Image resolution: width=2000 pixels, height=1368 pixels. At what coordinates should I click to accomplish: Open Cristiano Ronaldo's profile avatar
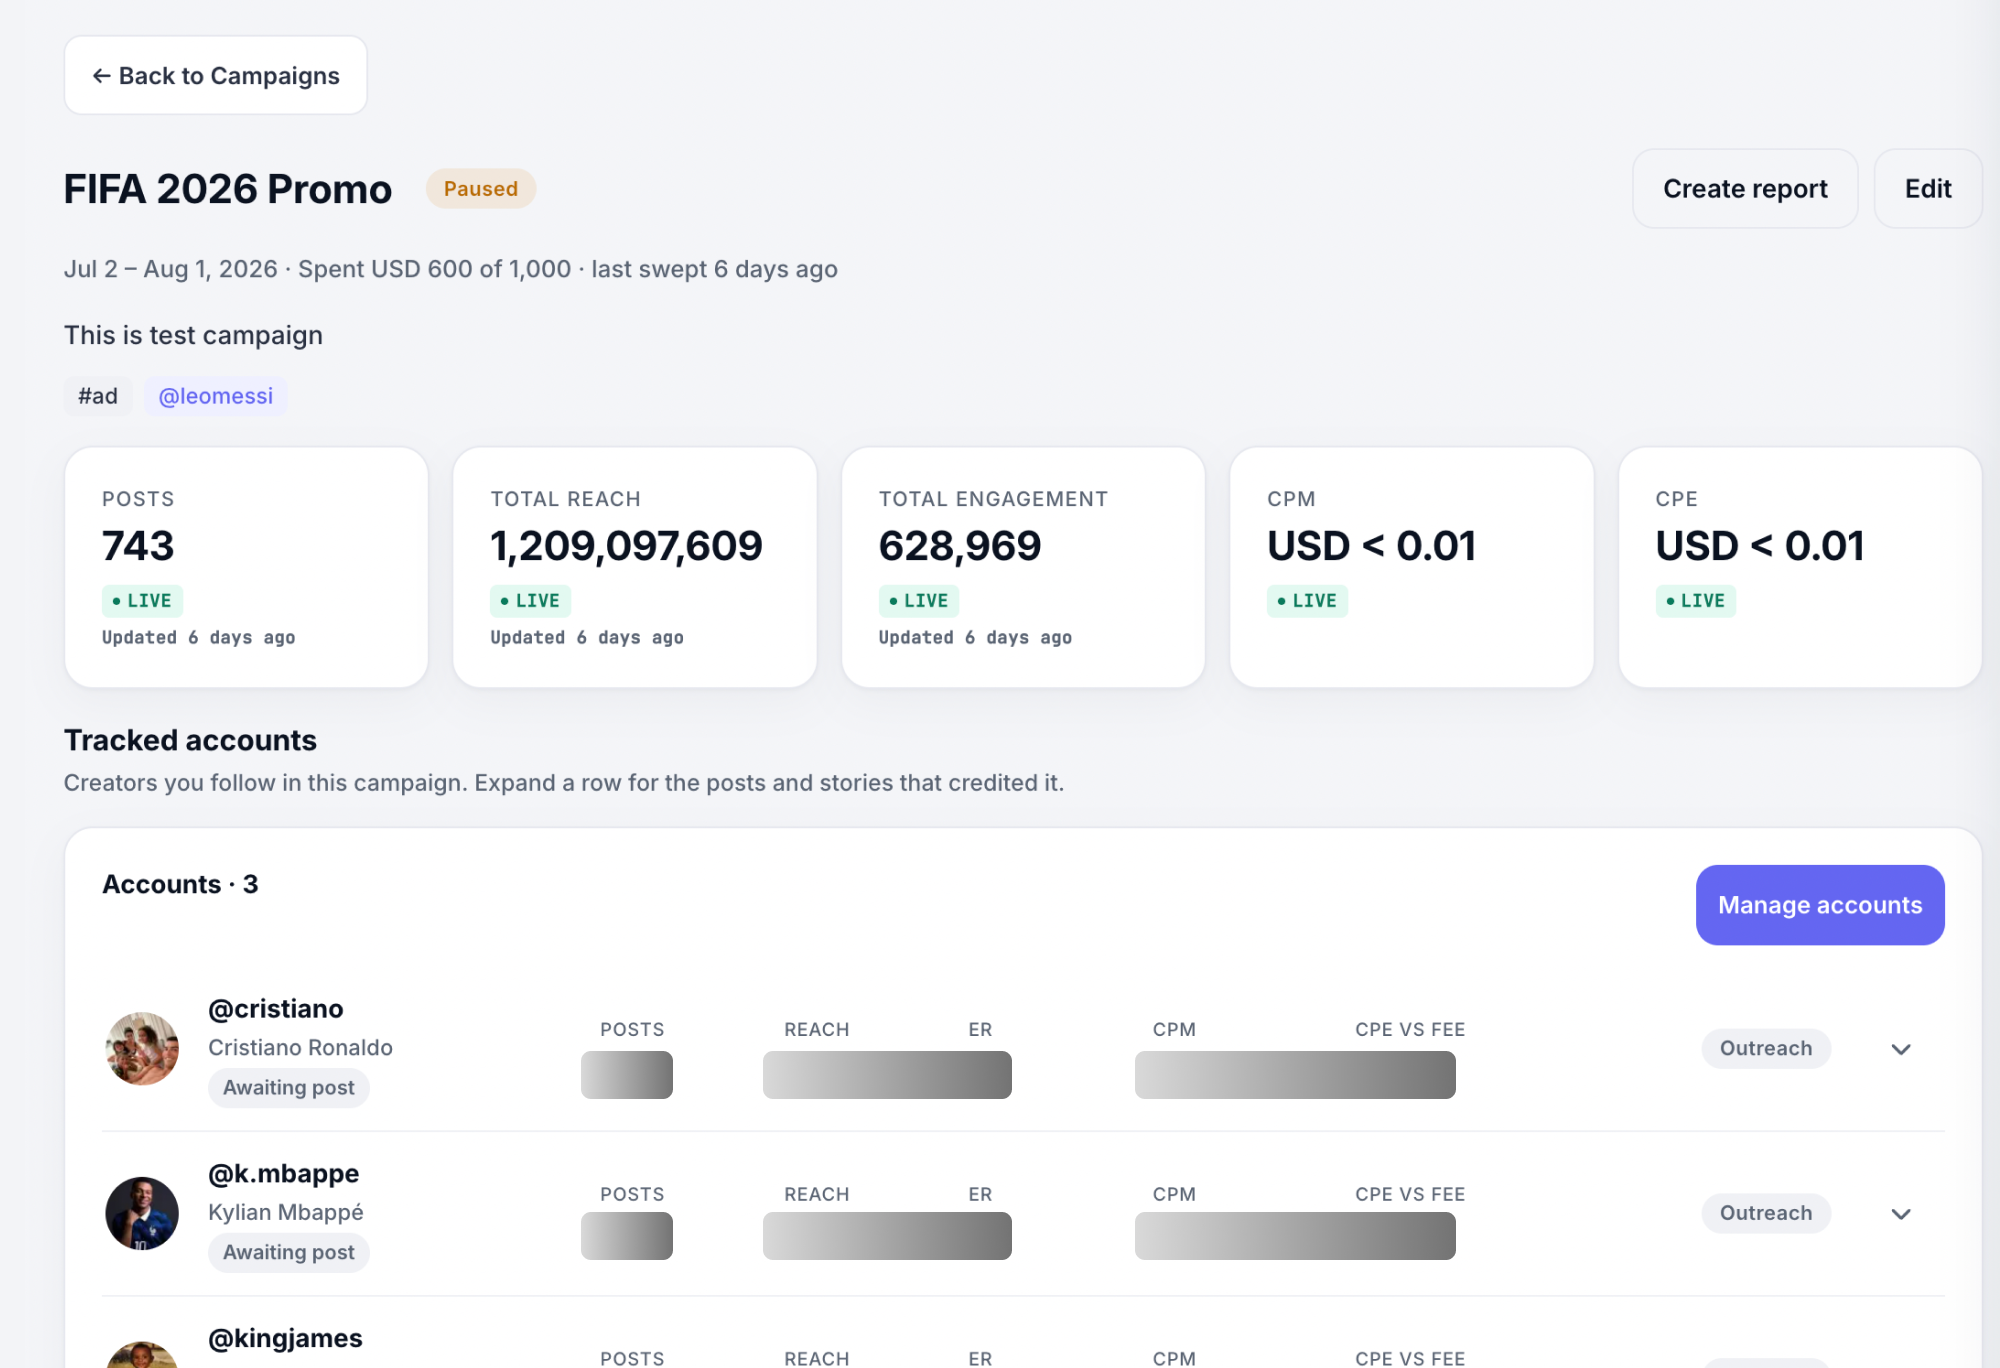[x=142, y=1049]
